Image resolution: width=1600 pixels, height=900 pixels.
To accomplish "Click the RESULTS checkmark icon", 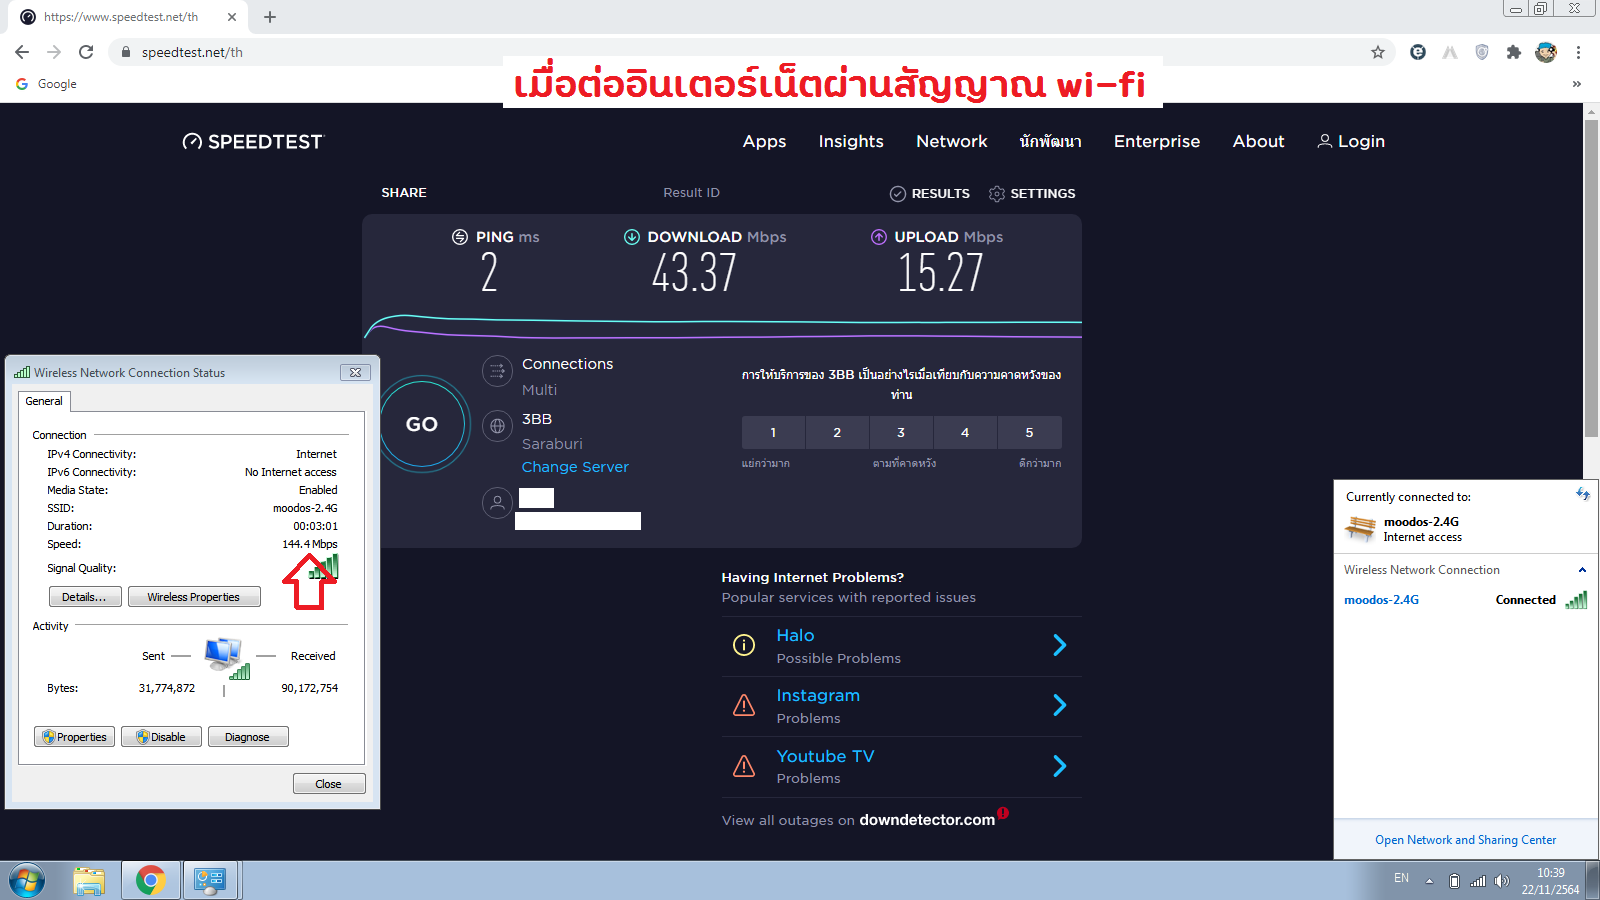I will pos(898,194).
